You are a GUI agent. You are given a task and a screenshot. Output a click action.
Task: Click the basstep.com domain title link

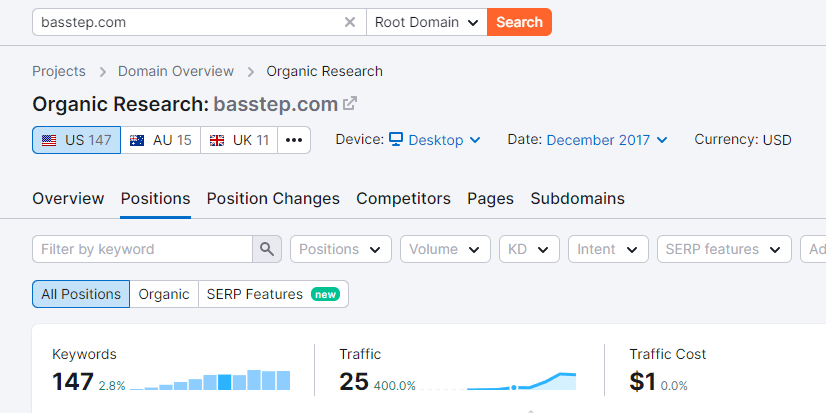[276, 104]
